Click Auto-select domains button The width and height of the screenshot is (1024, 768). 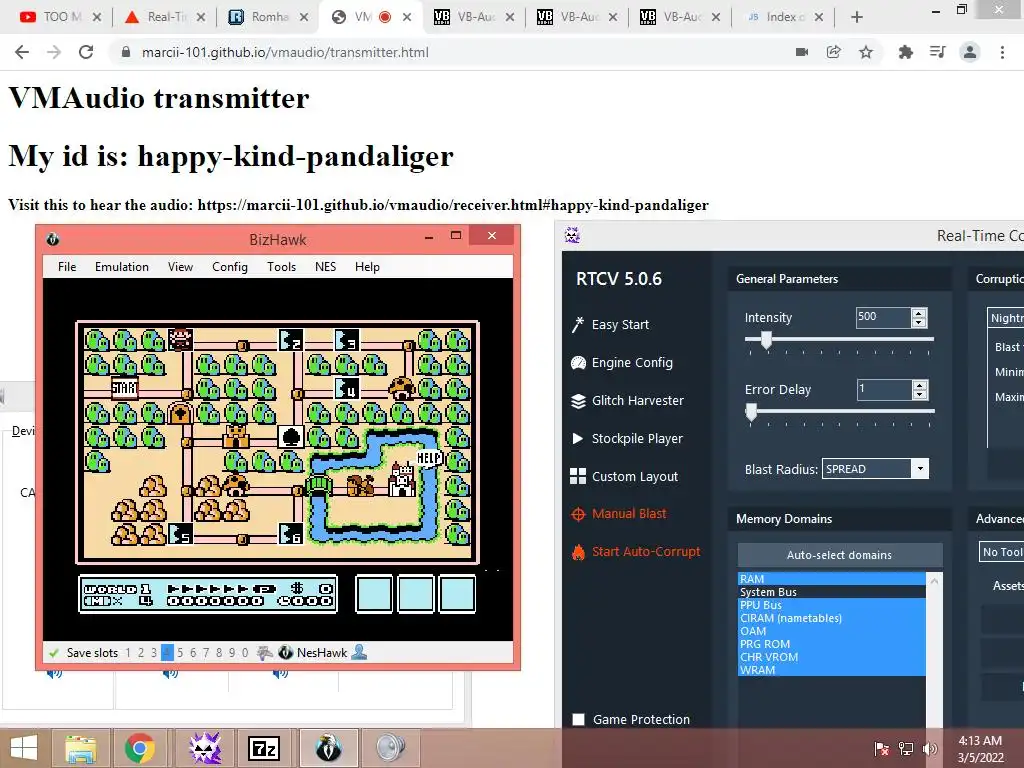(x=840, y=554)
